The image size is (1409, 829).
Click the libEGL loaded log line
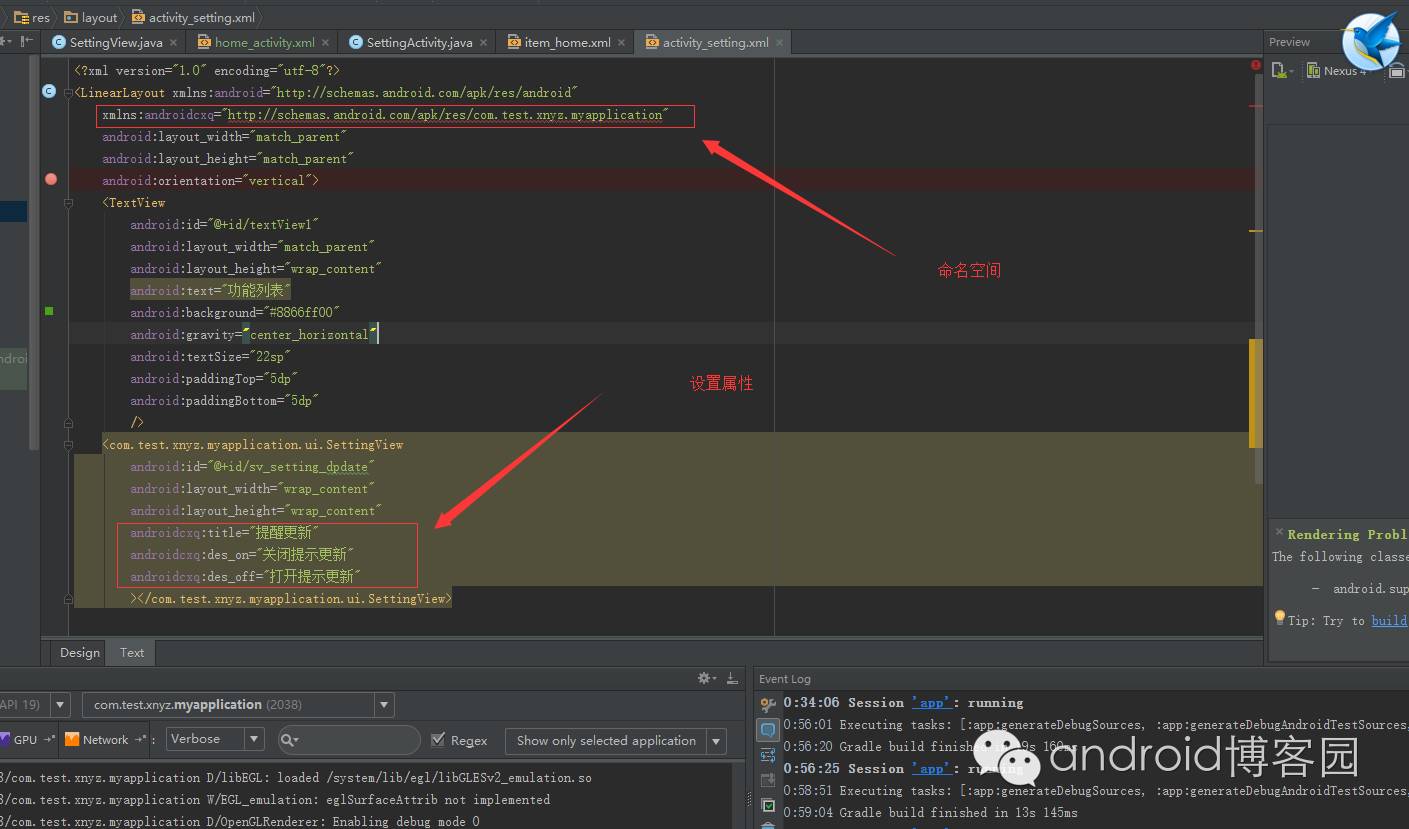coord(296,778)
